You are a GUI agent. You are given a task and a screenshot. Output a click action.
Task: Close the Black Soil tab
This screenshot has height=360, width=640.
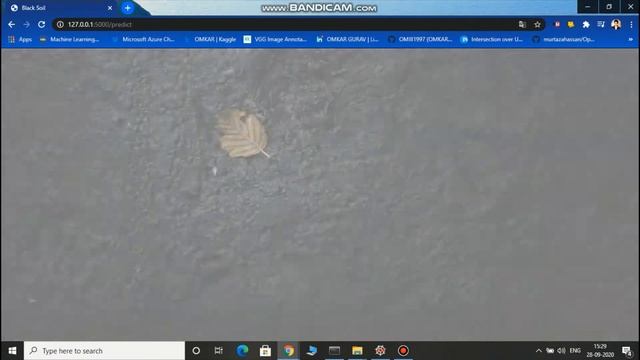(110, 8)
